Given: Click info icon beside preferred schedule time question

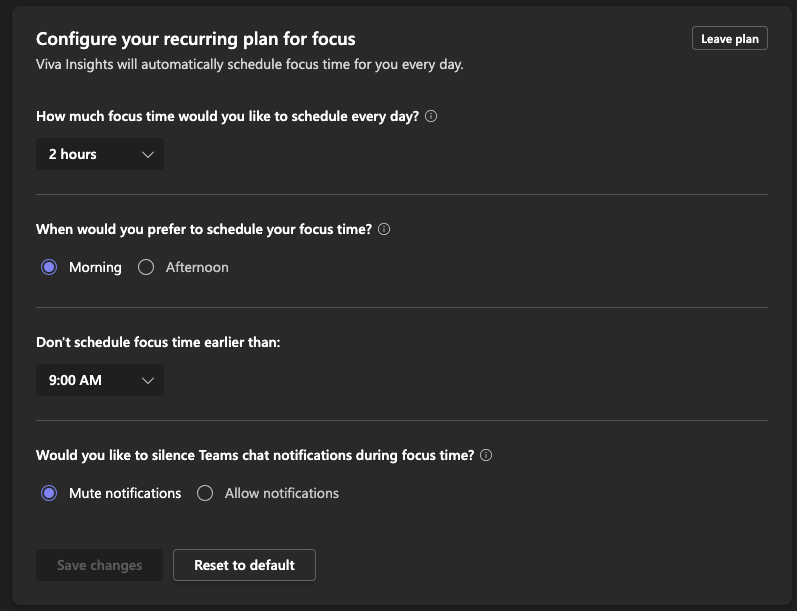Looking at the screenshot, I should click(384, 229).
